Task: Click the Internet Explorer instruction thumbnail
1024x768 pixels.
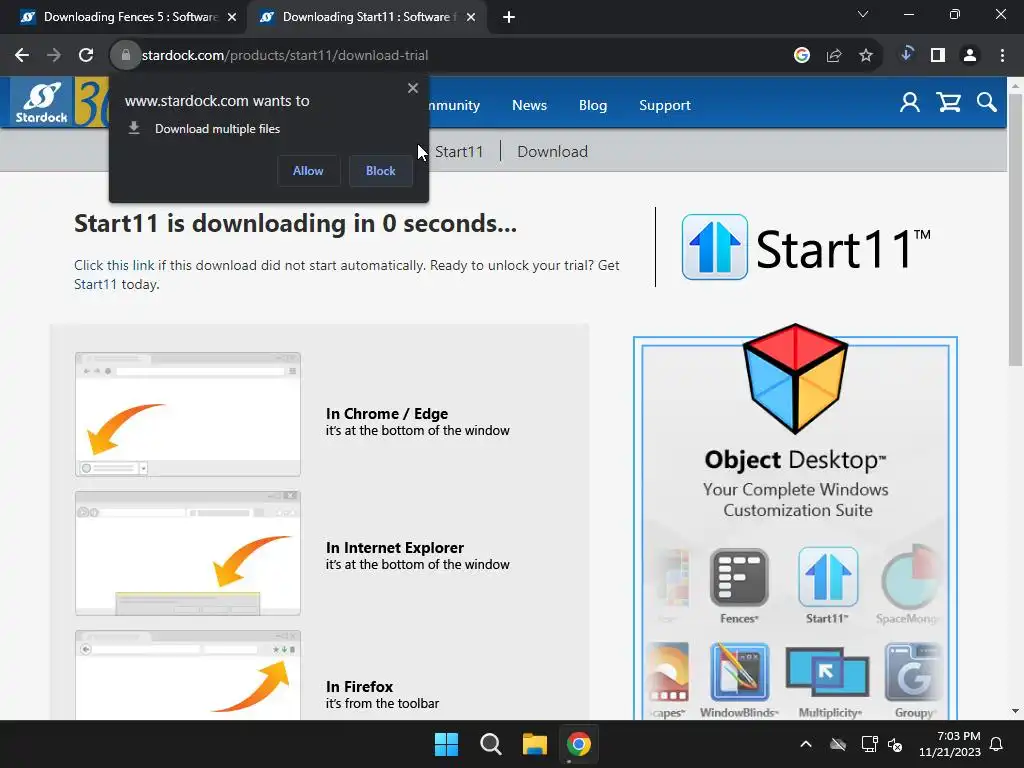Action: (188, 553)
